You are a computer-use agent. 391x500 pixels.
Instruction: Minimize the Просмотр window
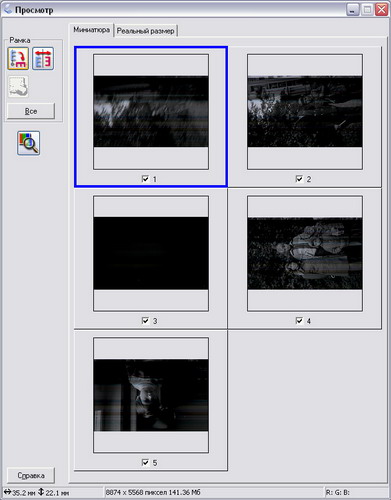point(352,9)
